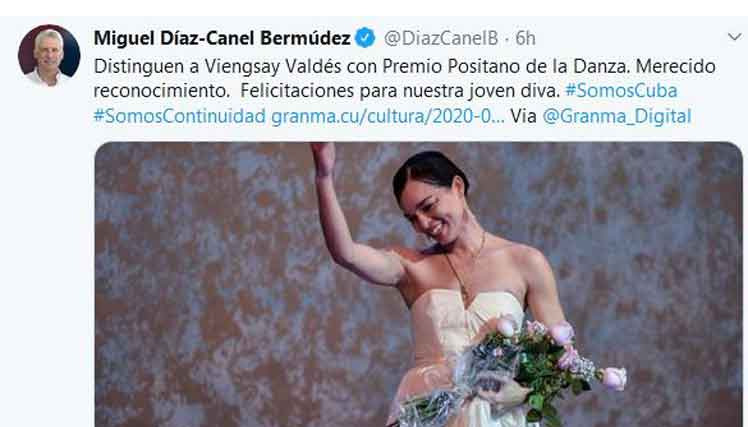This screenshot has height=427, width=748.
Task: Open the attached dancer photo
Action: pyautogui.click(x=418, y=284)
